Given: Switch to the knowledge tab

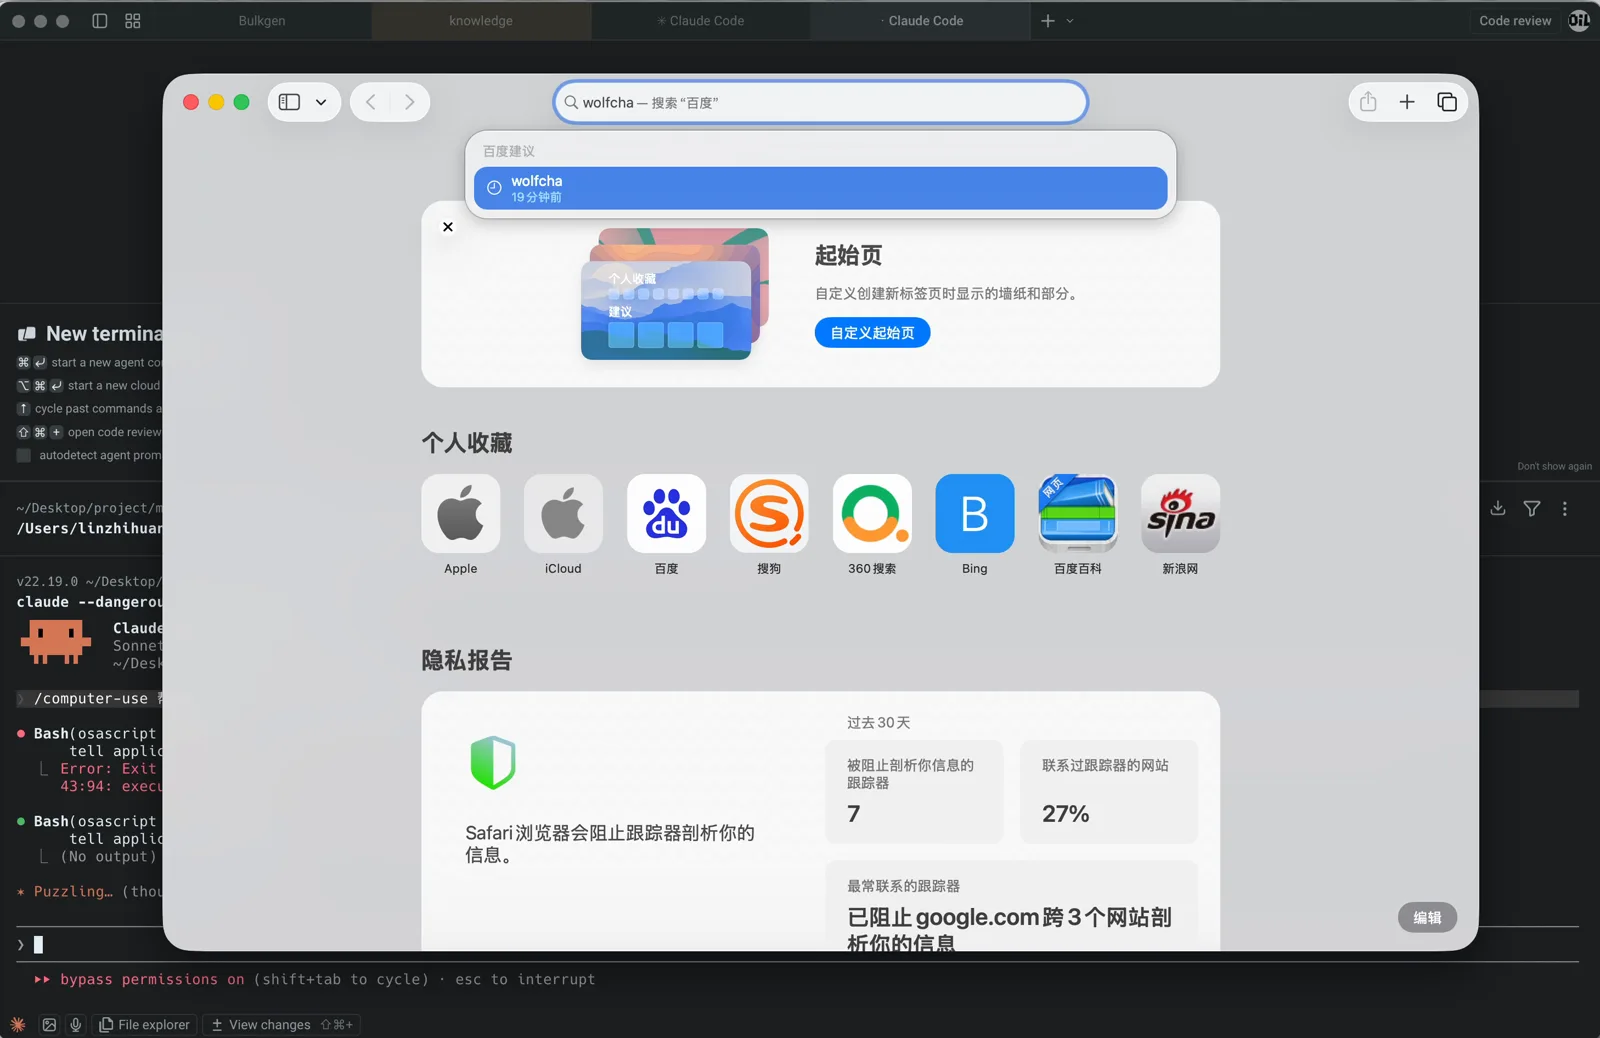Looking at the screenshot, I should tap(481, 20).
